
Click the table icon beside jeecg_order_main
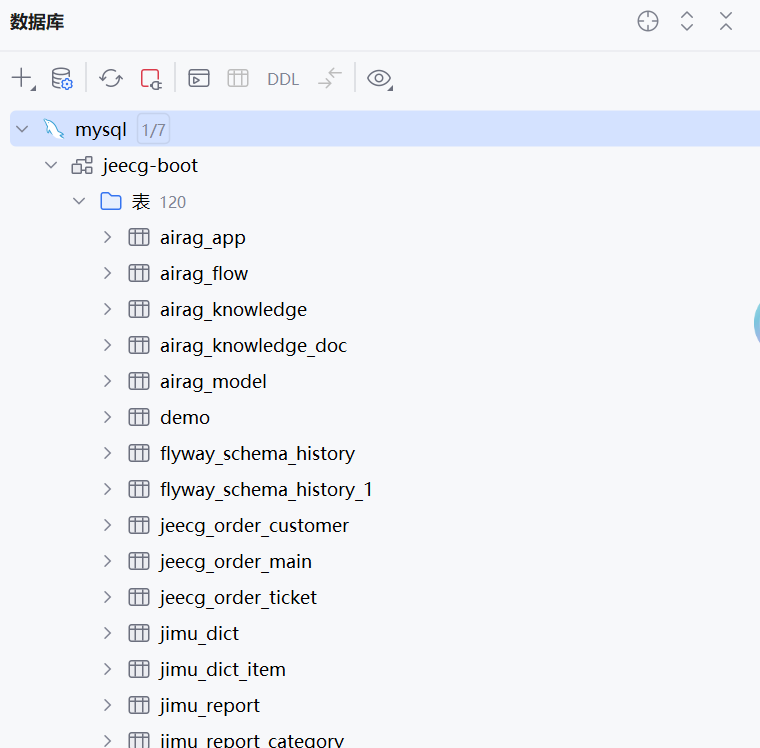click(x=139, y=561)
